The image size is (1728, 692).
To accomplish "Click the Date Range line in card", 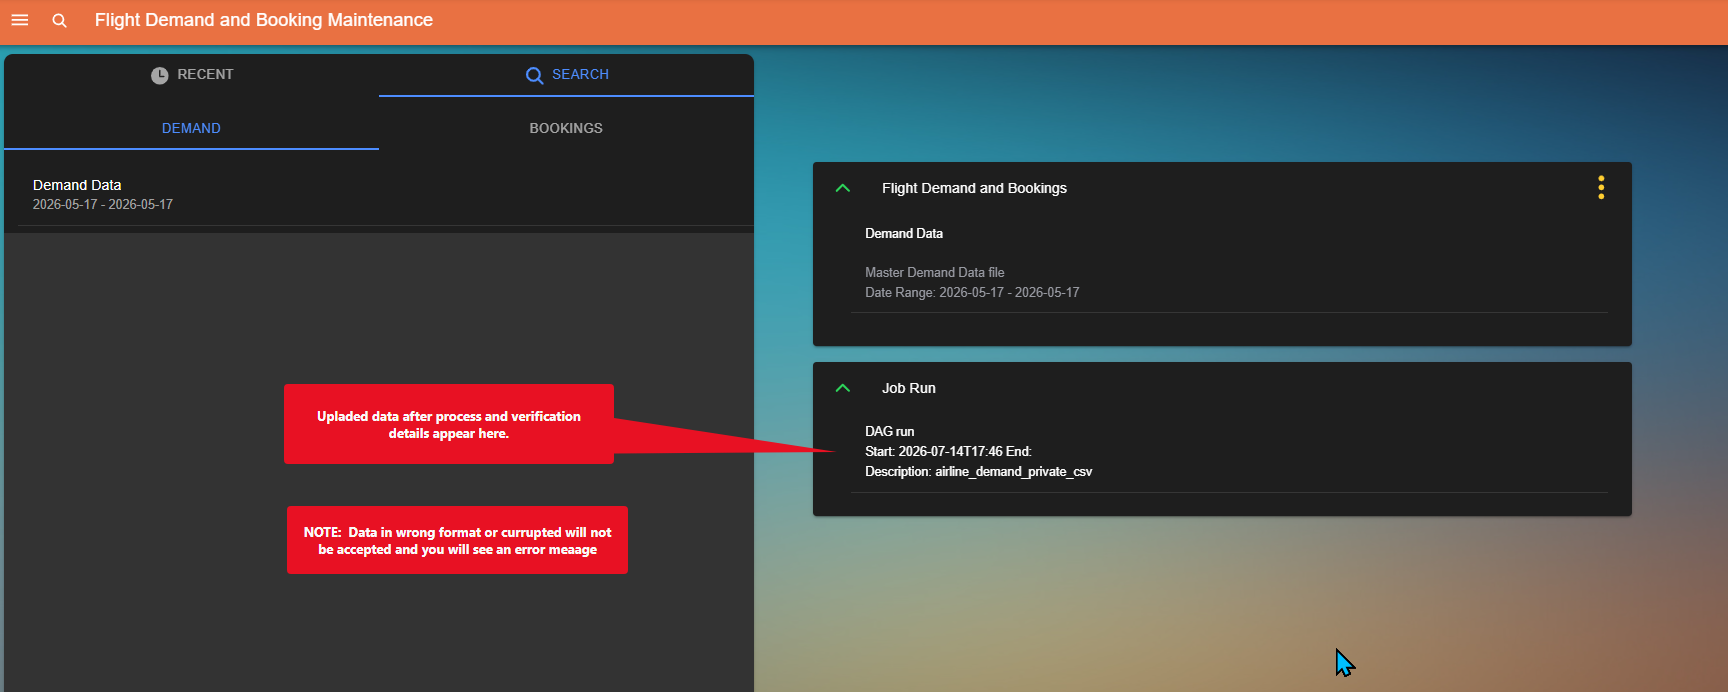I will 972,292.
